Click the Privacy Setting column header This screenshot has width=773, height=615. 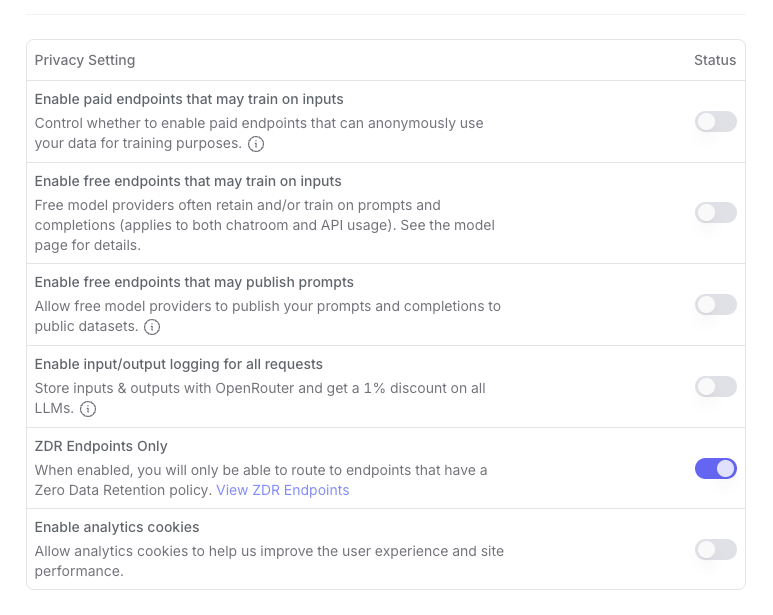[85, 60]
